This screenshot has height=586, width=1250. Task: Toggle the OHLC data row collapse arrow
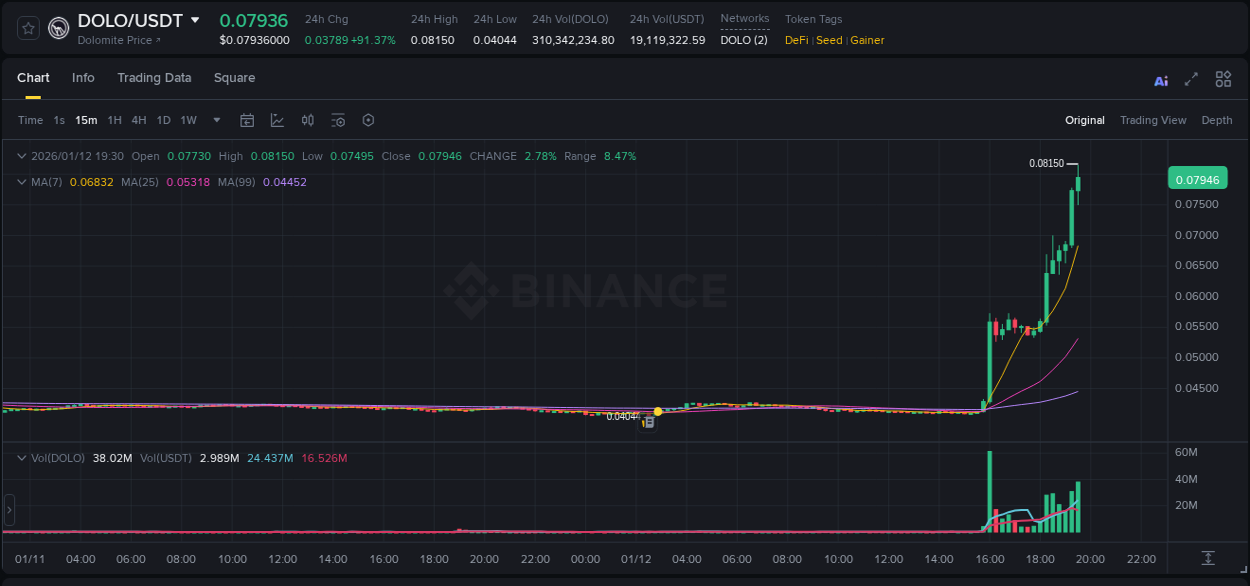tap(21, 156)
